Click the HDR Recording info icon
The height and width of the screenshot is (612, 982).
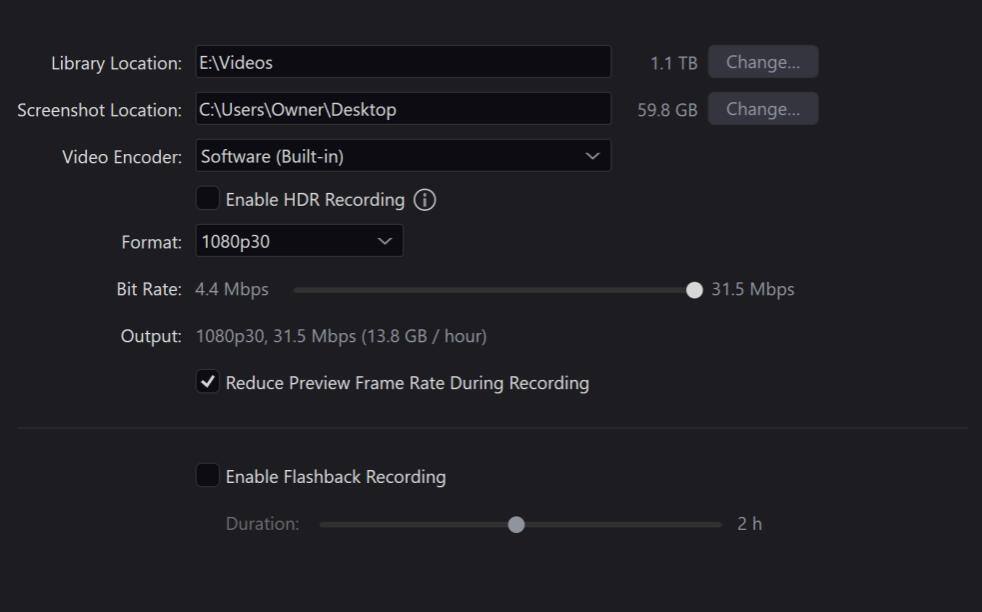click(425, 200)
